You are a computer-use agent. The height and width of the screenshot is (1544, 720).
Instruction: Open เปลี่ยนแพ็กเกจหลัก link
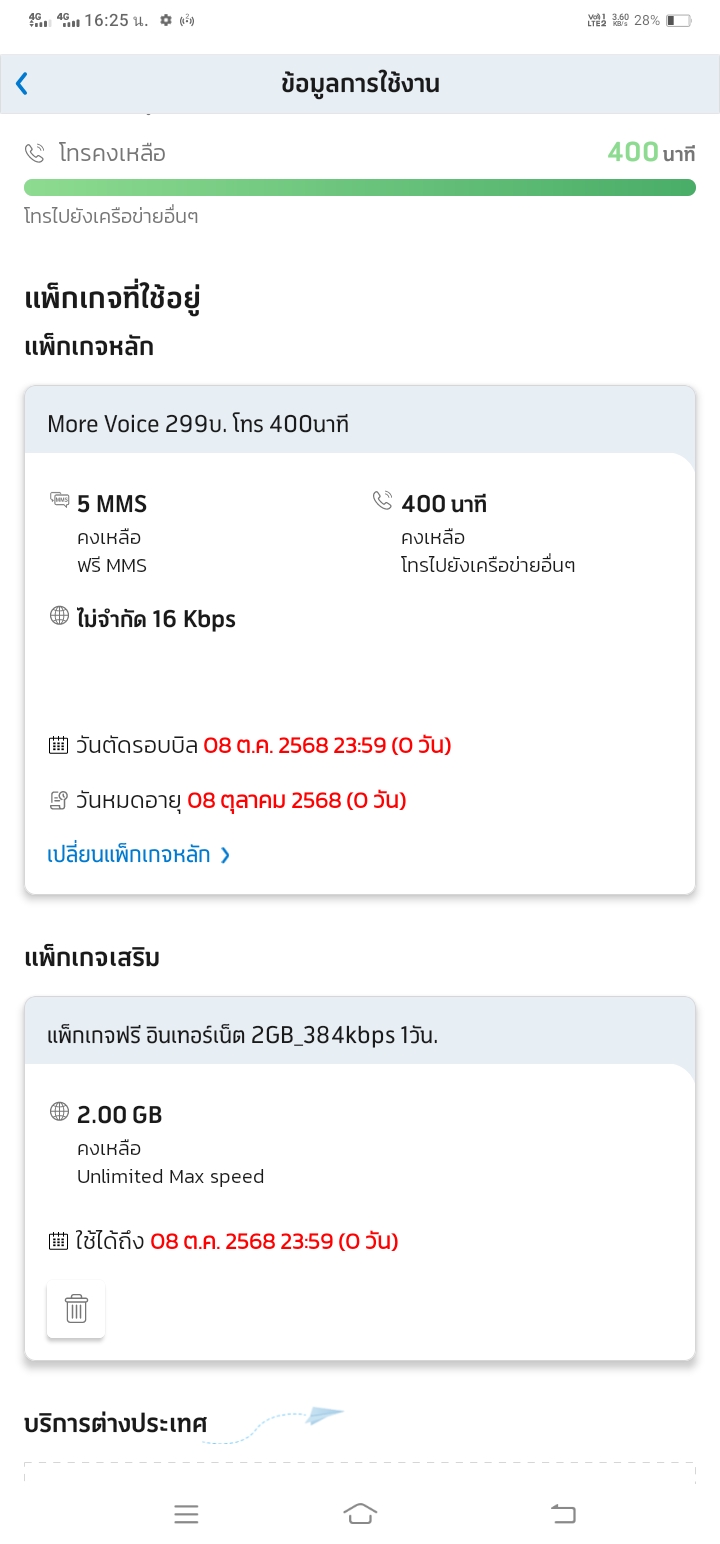pyautogui.click(x=129, y=855)
